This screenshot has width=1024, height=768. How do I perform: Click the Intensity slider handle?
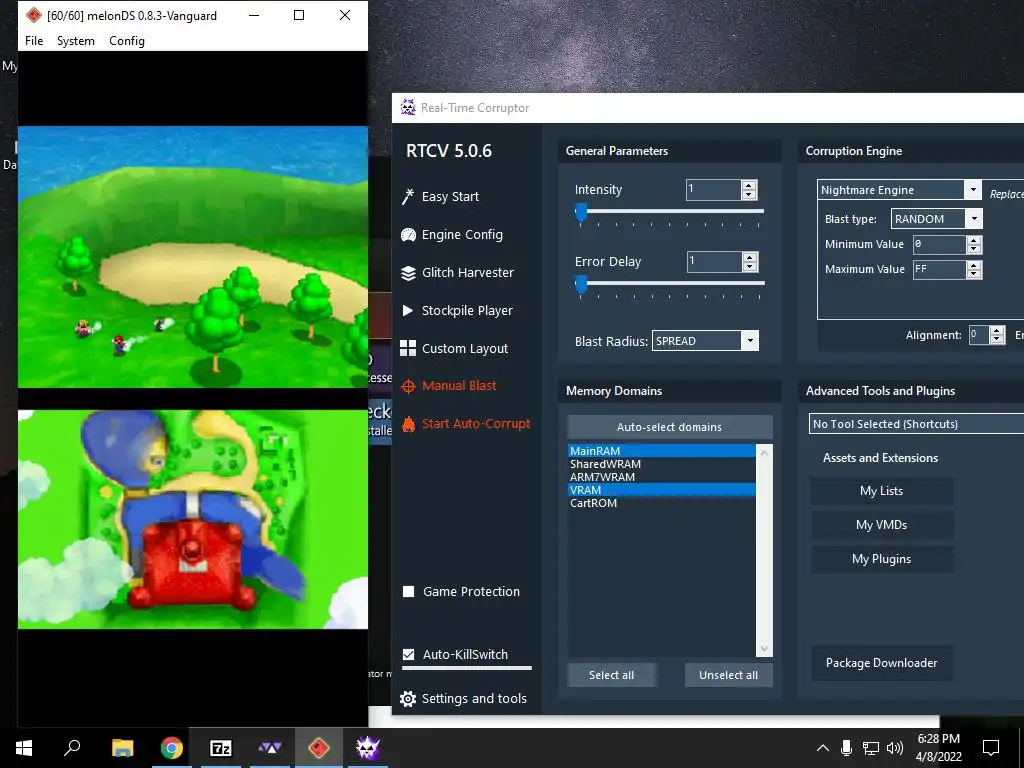tap(581, 212)
